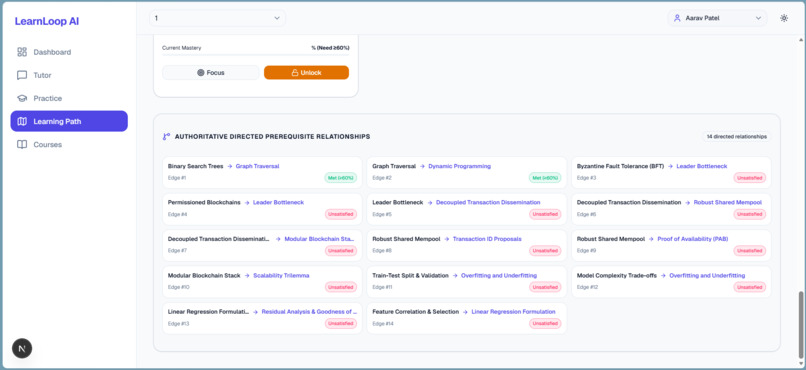Click the Modular Blockchain Sta... link in Edge #7
The width and height of the screenshot is (806, 370).
320,239
